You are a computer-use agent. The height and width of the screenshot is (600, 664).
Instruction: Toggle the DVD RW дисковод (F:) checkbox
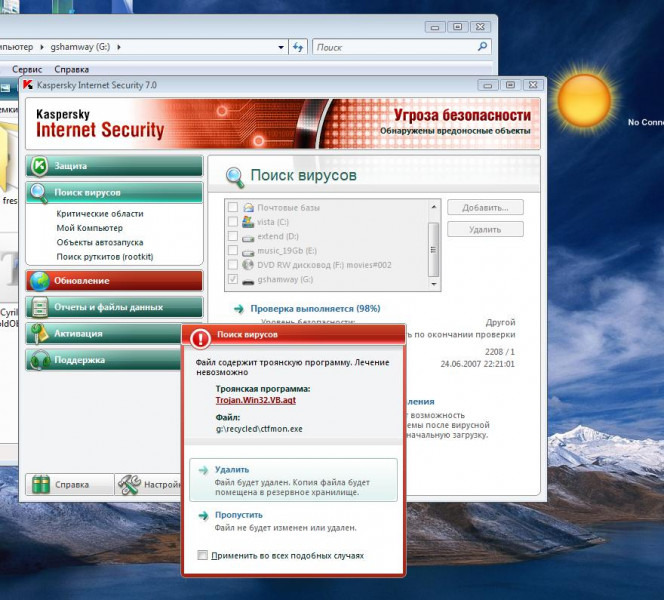233,265
